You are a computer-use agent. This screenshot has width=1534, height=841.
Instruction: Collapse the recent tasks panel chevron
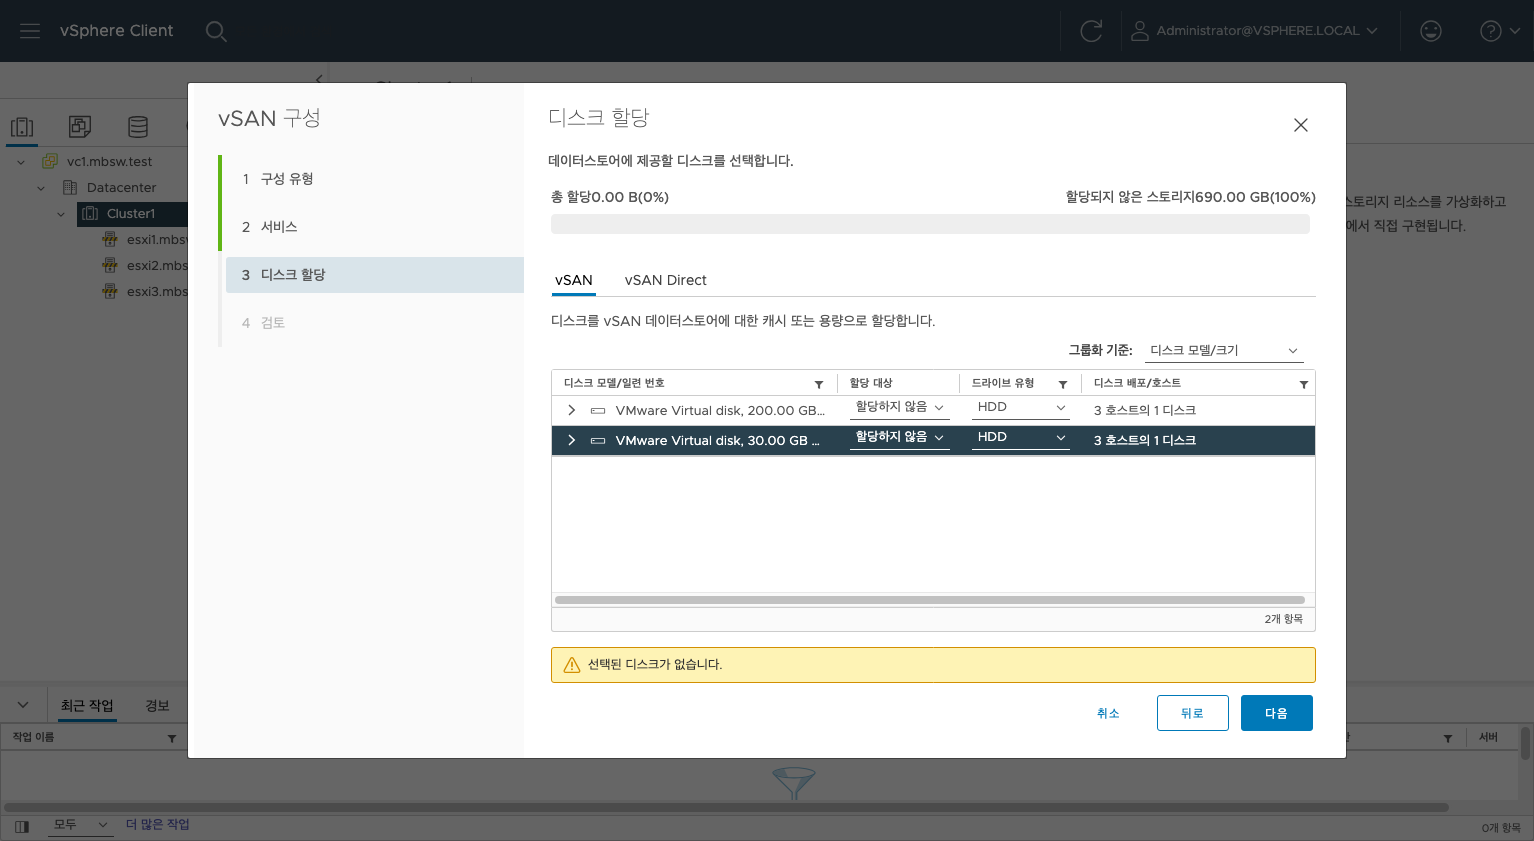click(23, 705)
